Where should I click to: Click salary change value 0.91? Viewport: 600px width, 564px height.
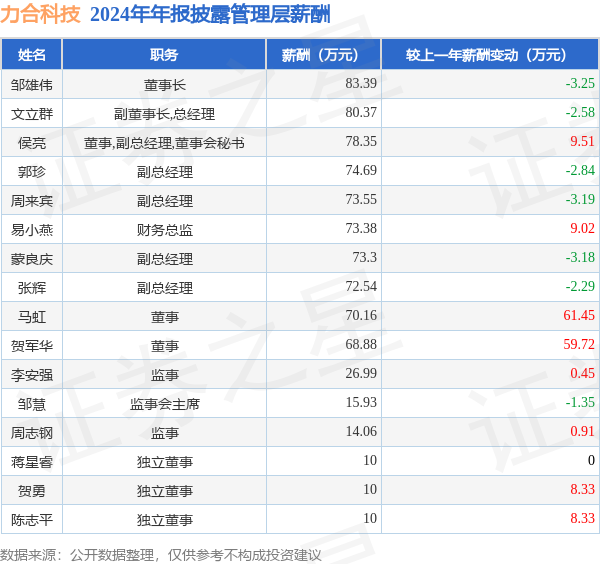pyautogui.click(x=582, y=432)
